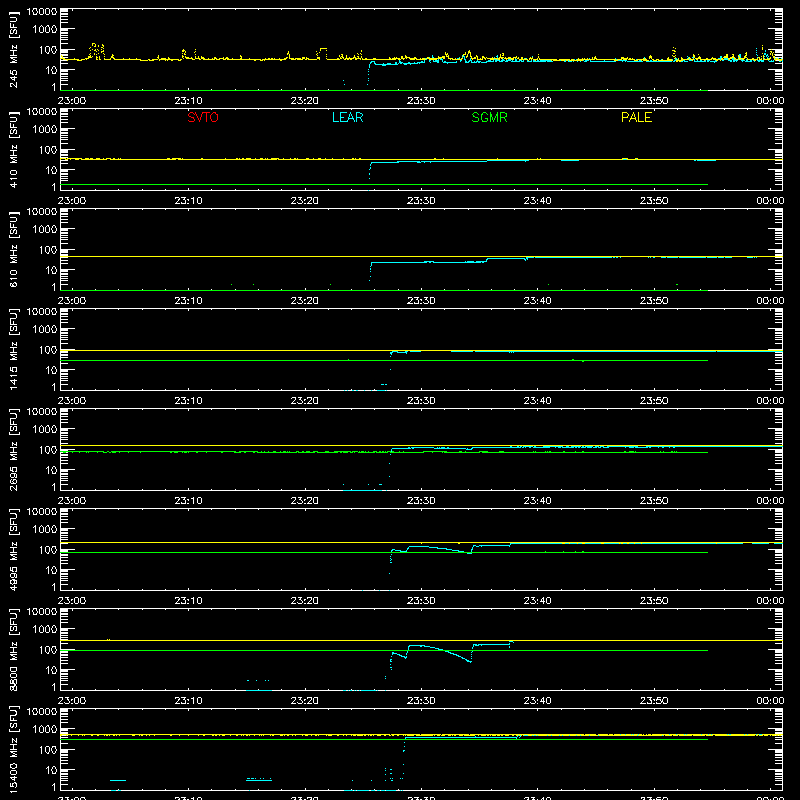Screen dimensions: 800x800
Task: Click the 10000 tick of the 4995 MHz axis
Action: point(42,512)
